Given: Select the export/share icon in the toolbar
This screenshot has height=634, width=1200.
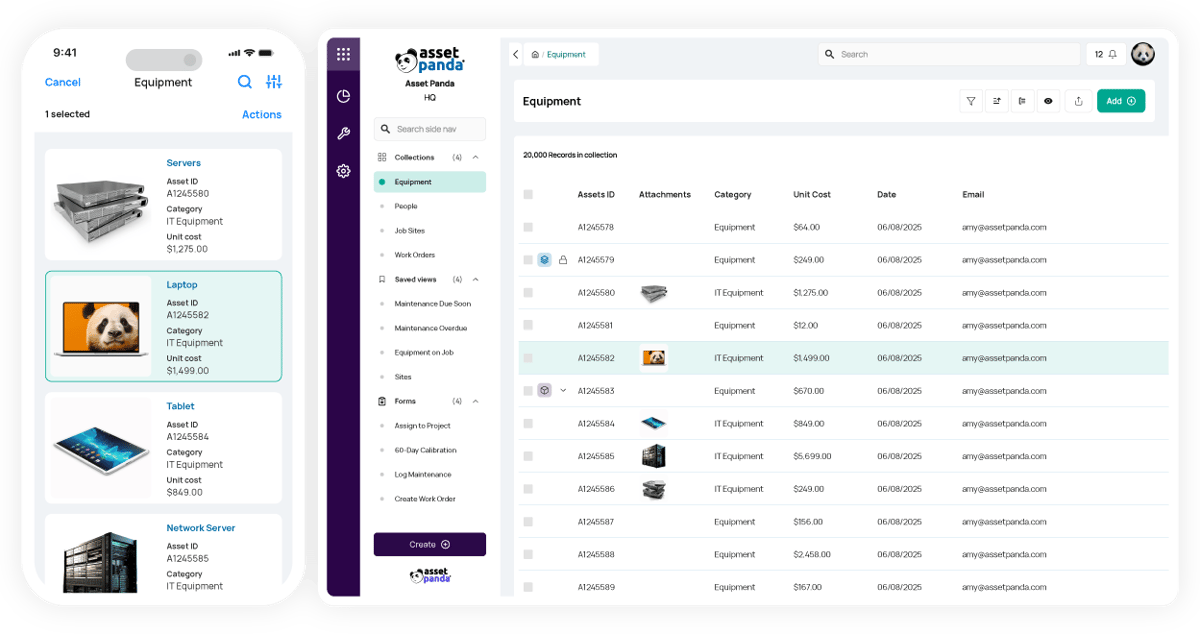Looking at the screenshot, I should tap(1078, 101).
